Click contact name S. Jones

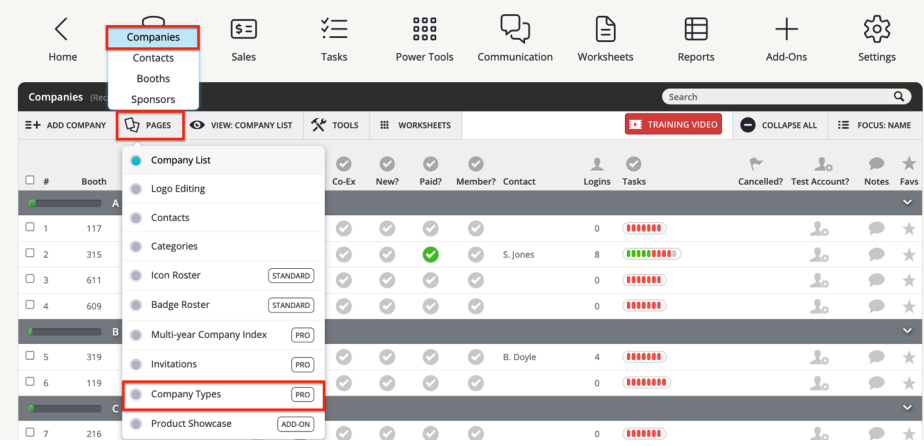click(x=519, y=255)
